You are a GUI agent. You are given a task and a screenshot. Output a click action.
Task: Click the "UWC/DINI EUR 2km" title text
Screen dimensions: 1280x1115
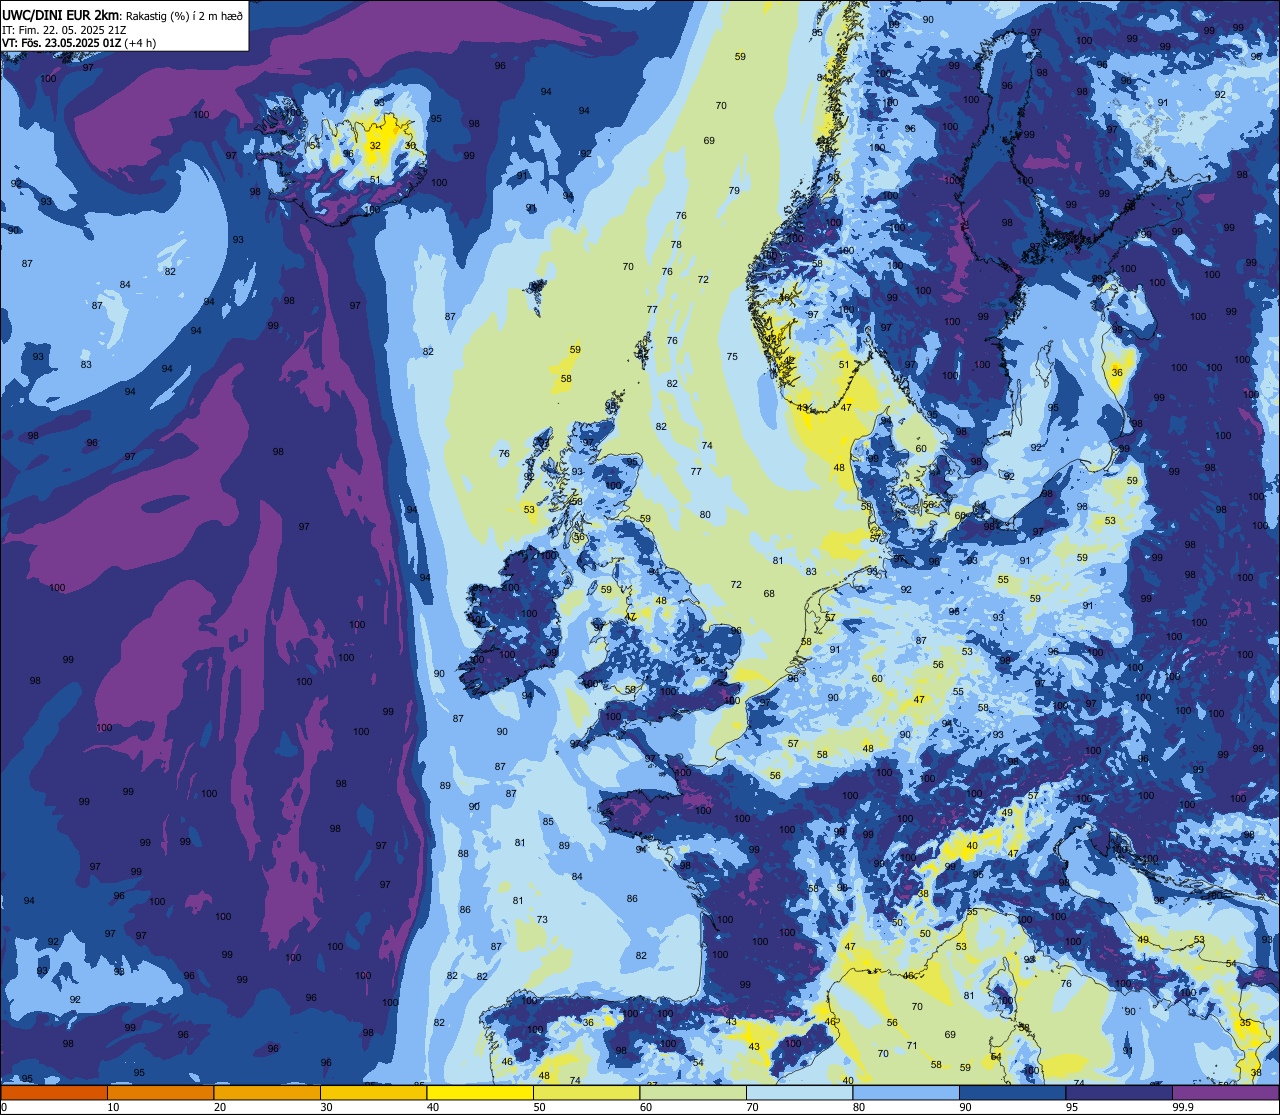[61, 14]
